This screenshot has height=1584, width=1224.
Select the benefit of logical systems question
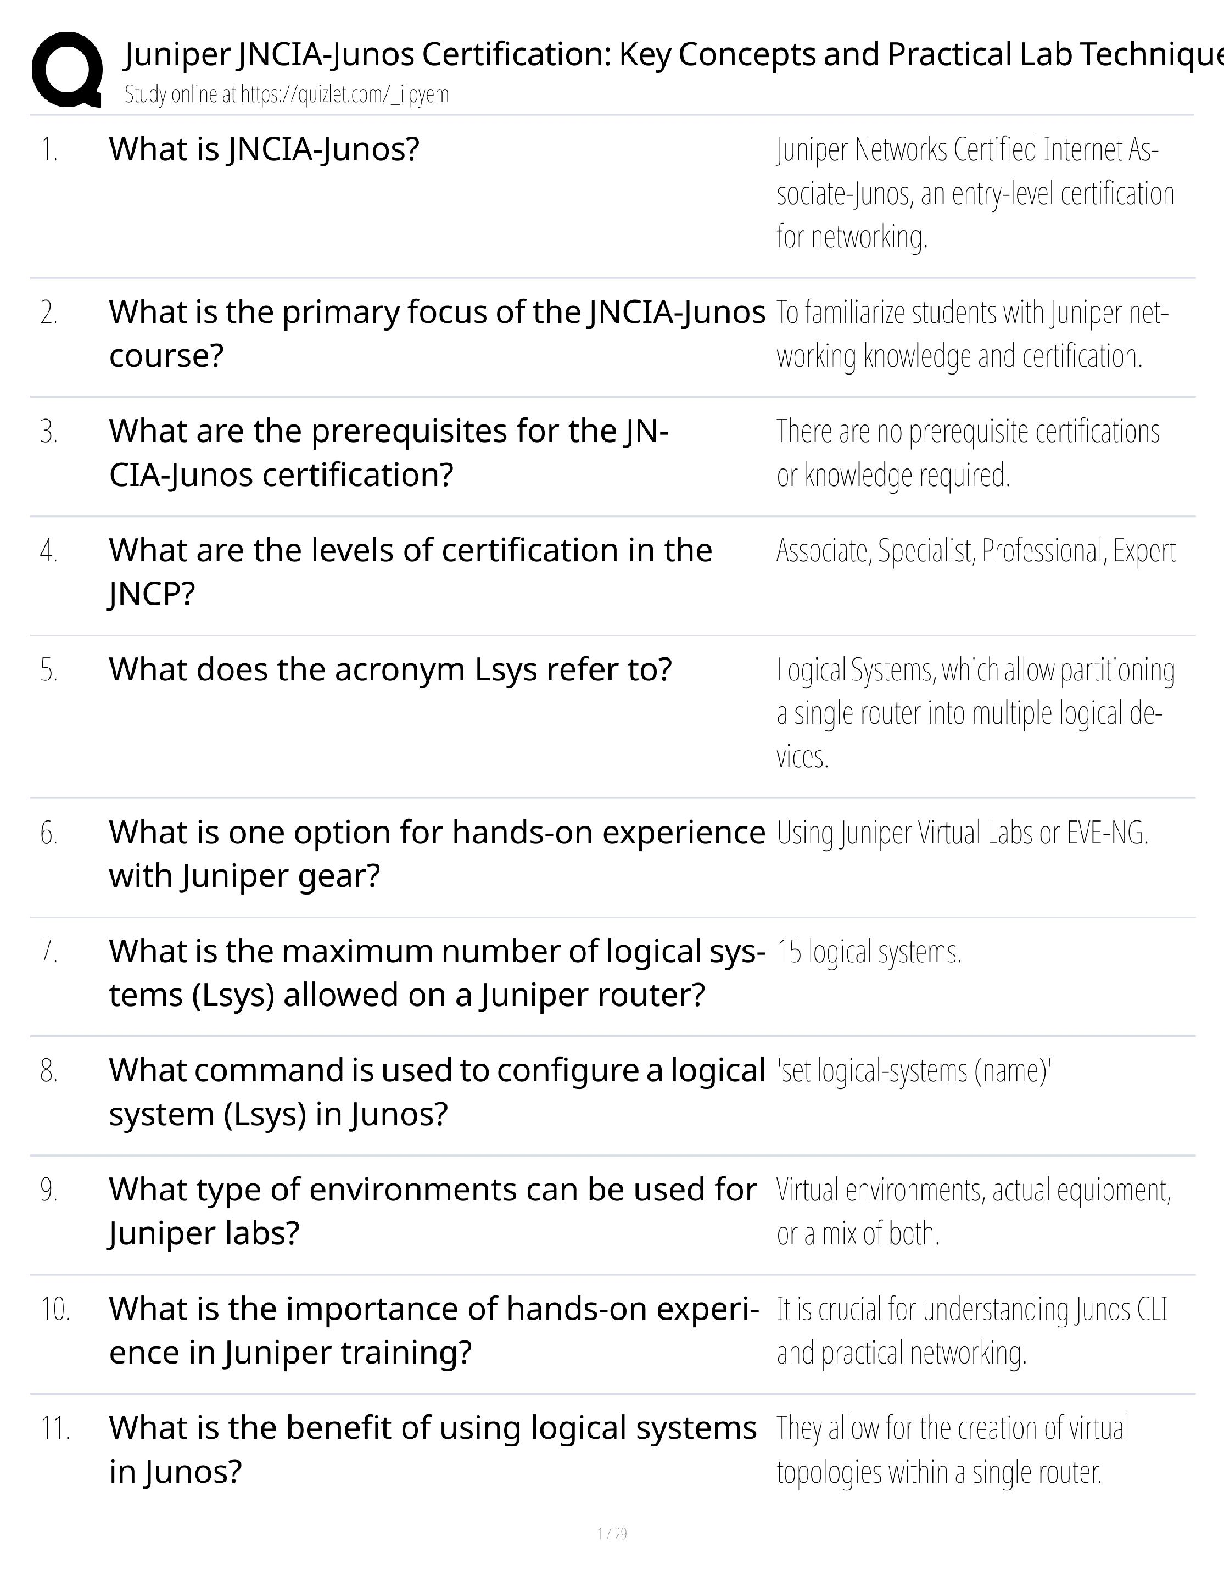(432, 1448)
